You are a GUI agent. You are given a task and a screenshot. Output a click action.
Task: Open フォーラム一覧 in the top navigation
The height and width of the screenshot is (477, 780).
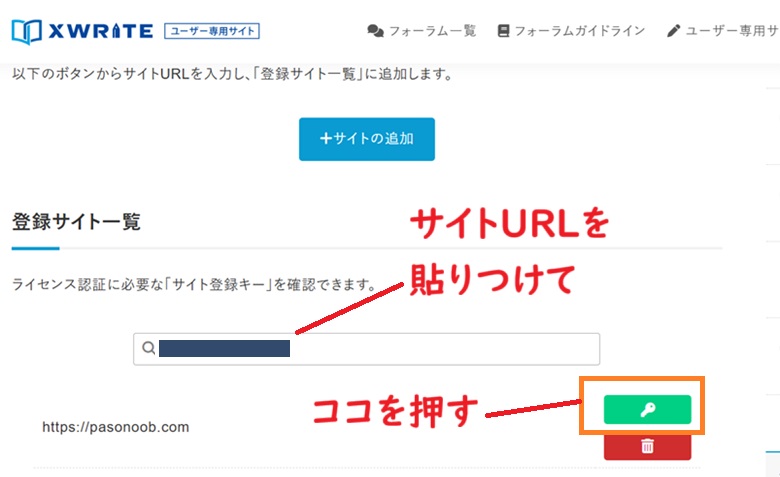click(422, 31)
